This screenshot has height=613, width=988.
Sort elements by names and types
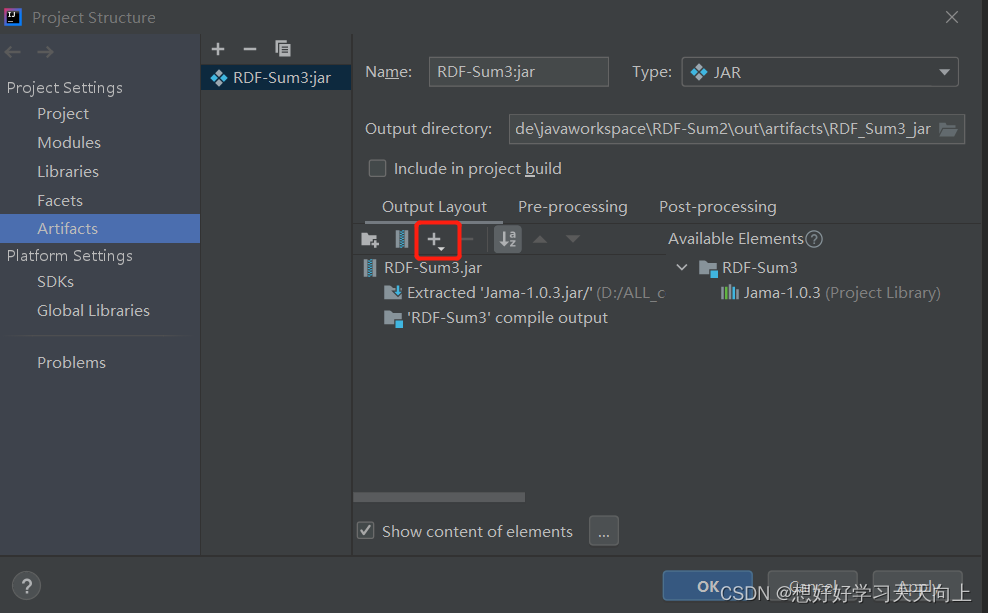[508, 239]
